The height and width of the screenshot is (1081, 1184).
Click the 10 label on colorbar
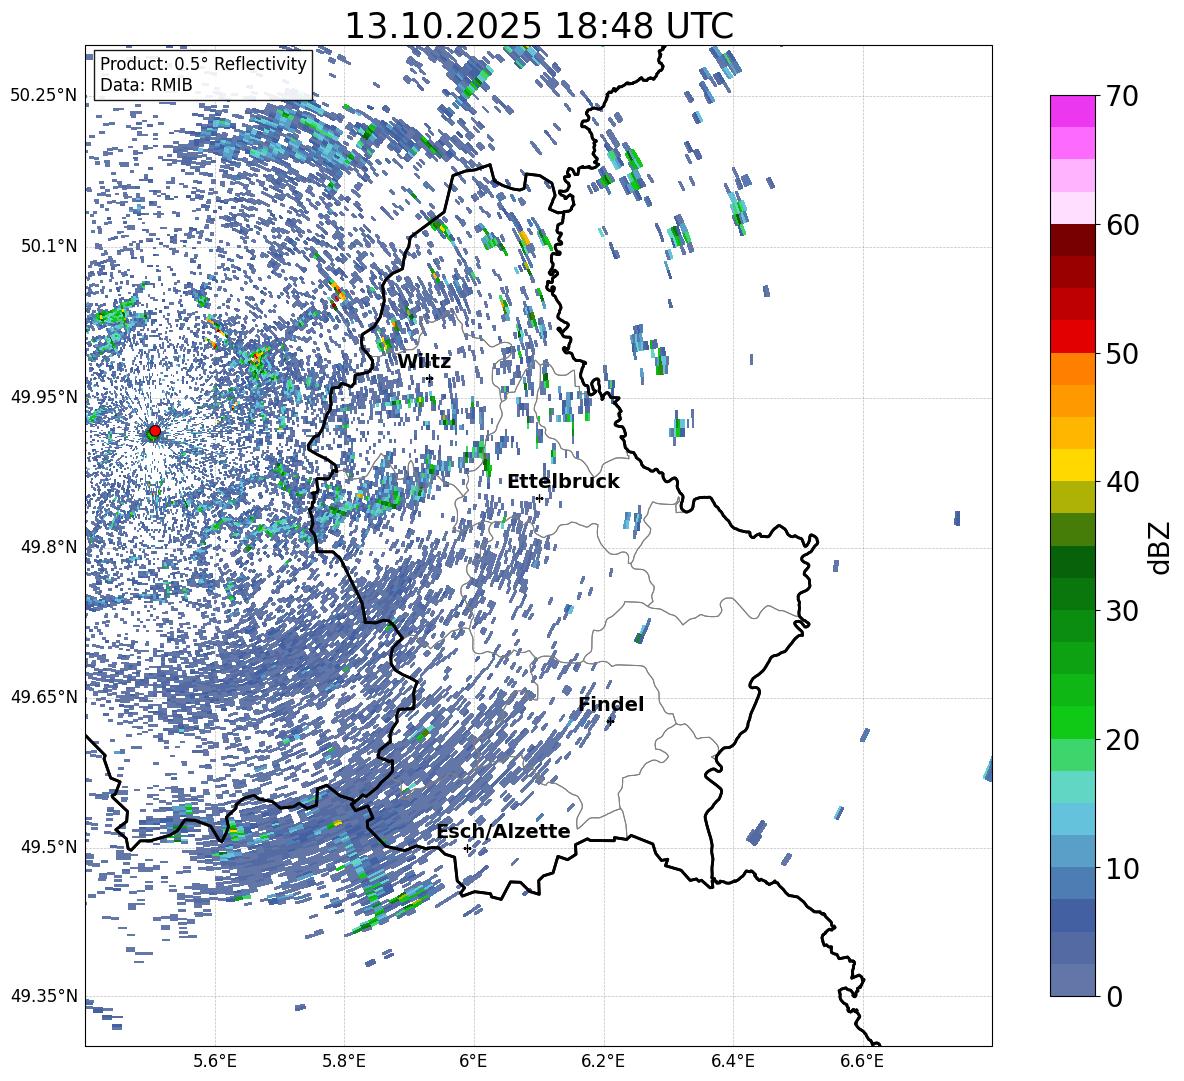1121,868
